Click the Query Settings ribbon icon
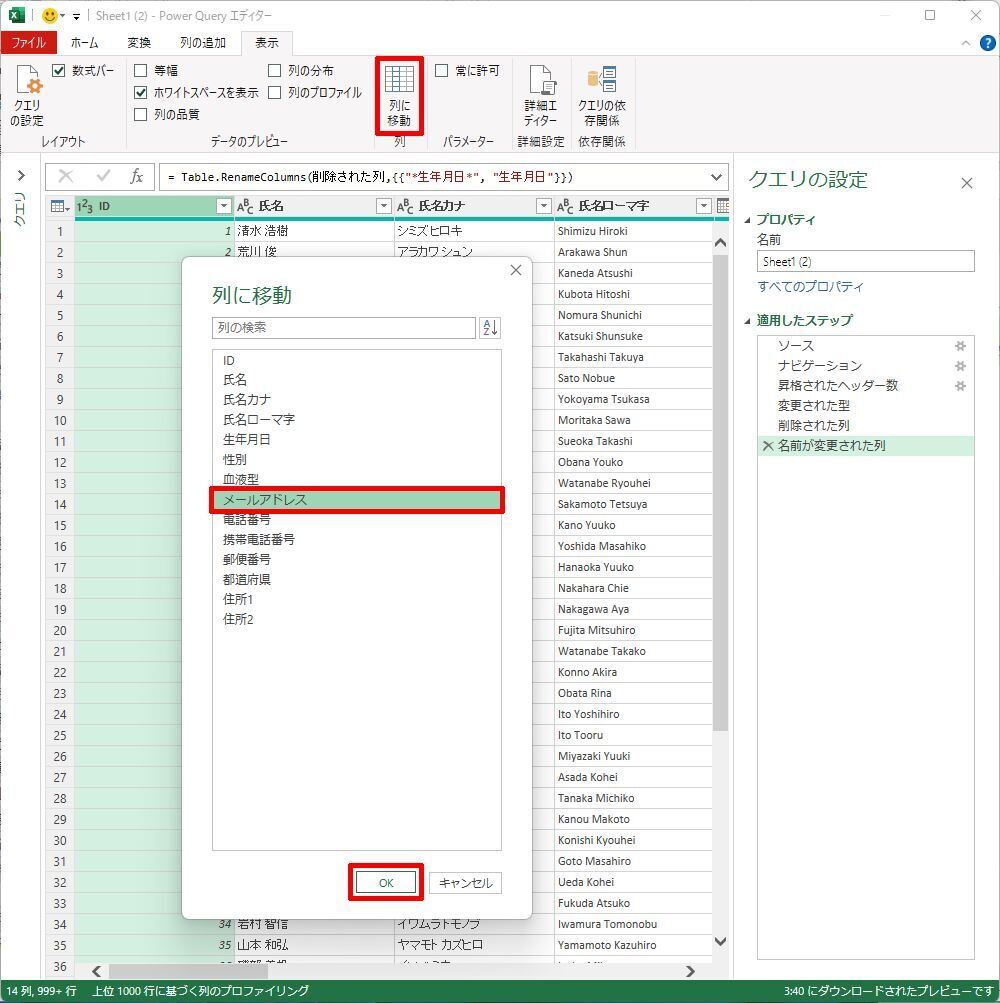Screen dimensions: 1000x1003 (x=27, y=97)
